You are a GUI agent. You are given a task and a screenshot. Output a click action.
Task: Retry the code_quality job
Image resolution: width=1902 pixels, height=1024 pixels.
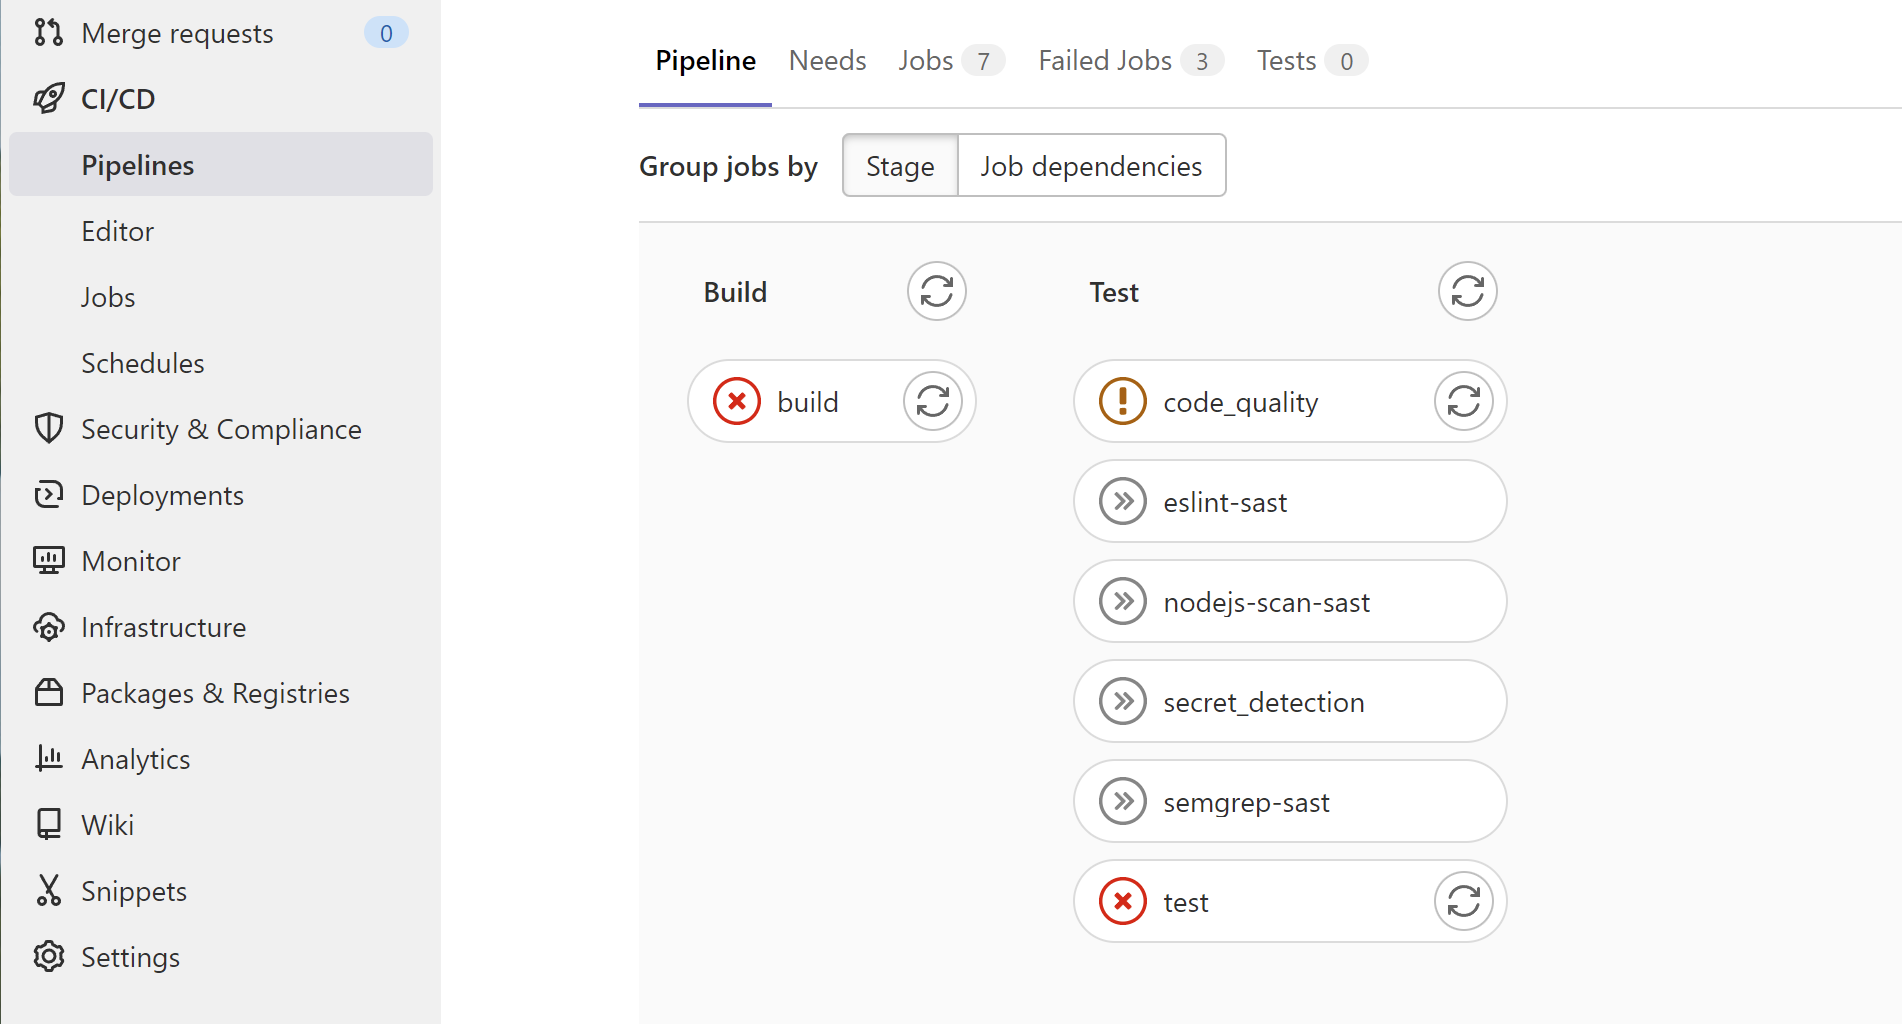coord(1463,401)
